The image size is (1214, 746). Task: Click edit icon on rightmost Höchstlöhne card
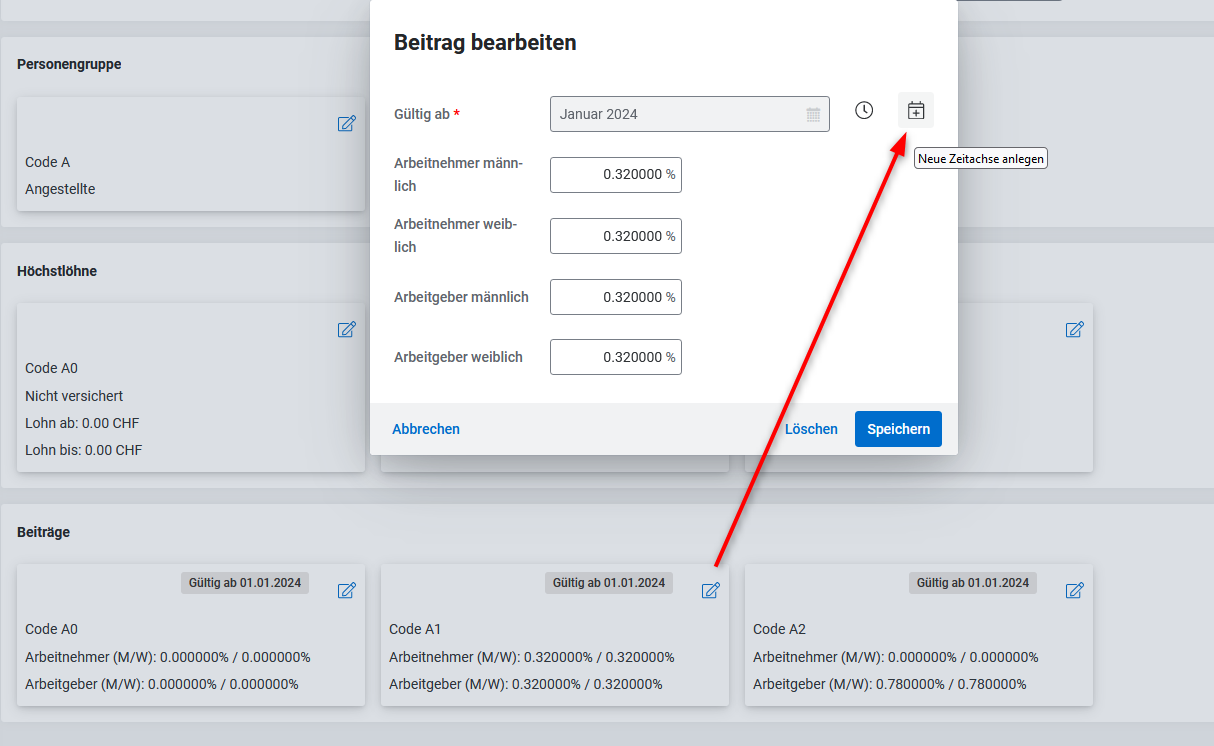(x=1074, y=330)
